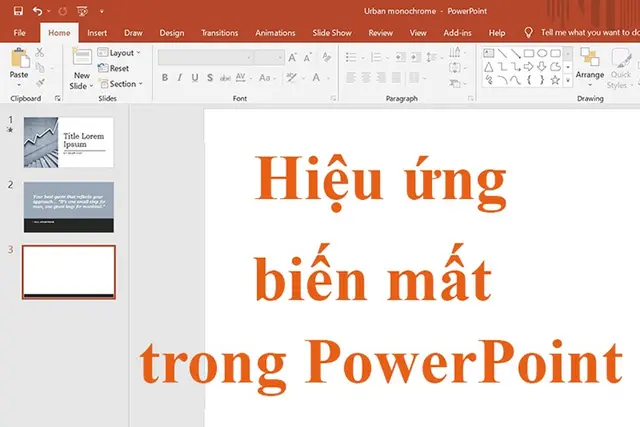The image size is (640, 427).
Task: Toggle Italic formatting button
Action: point(180,78)
